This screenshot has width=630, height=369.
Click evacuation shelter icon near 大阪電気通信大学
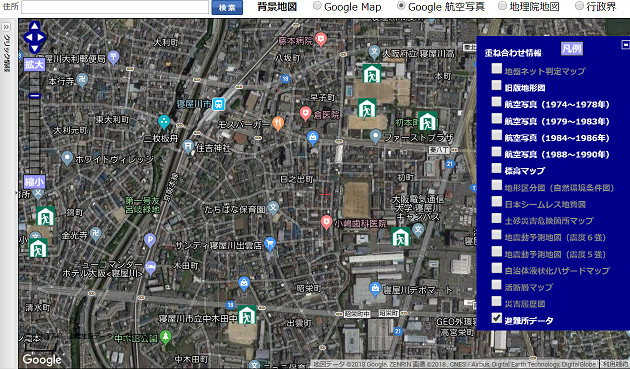(x=401, y=237)
